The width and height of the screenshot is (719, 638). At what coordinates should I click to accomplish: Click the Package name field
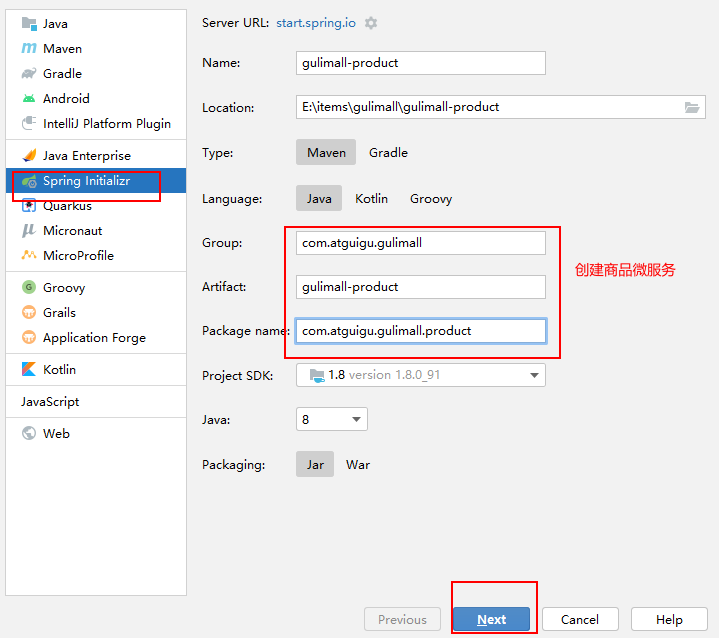coord(421,331)
